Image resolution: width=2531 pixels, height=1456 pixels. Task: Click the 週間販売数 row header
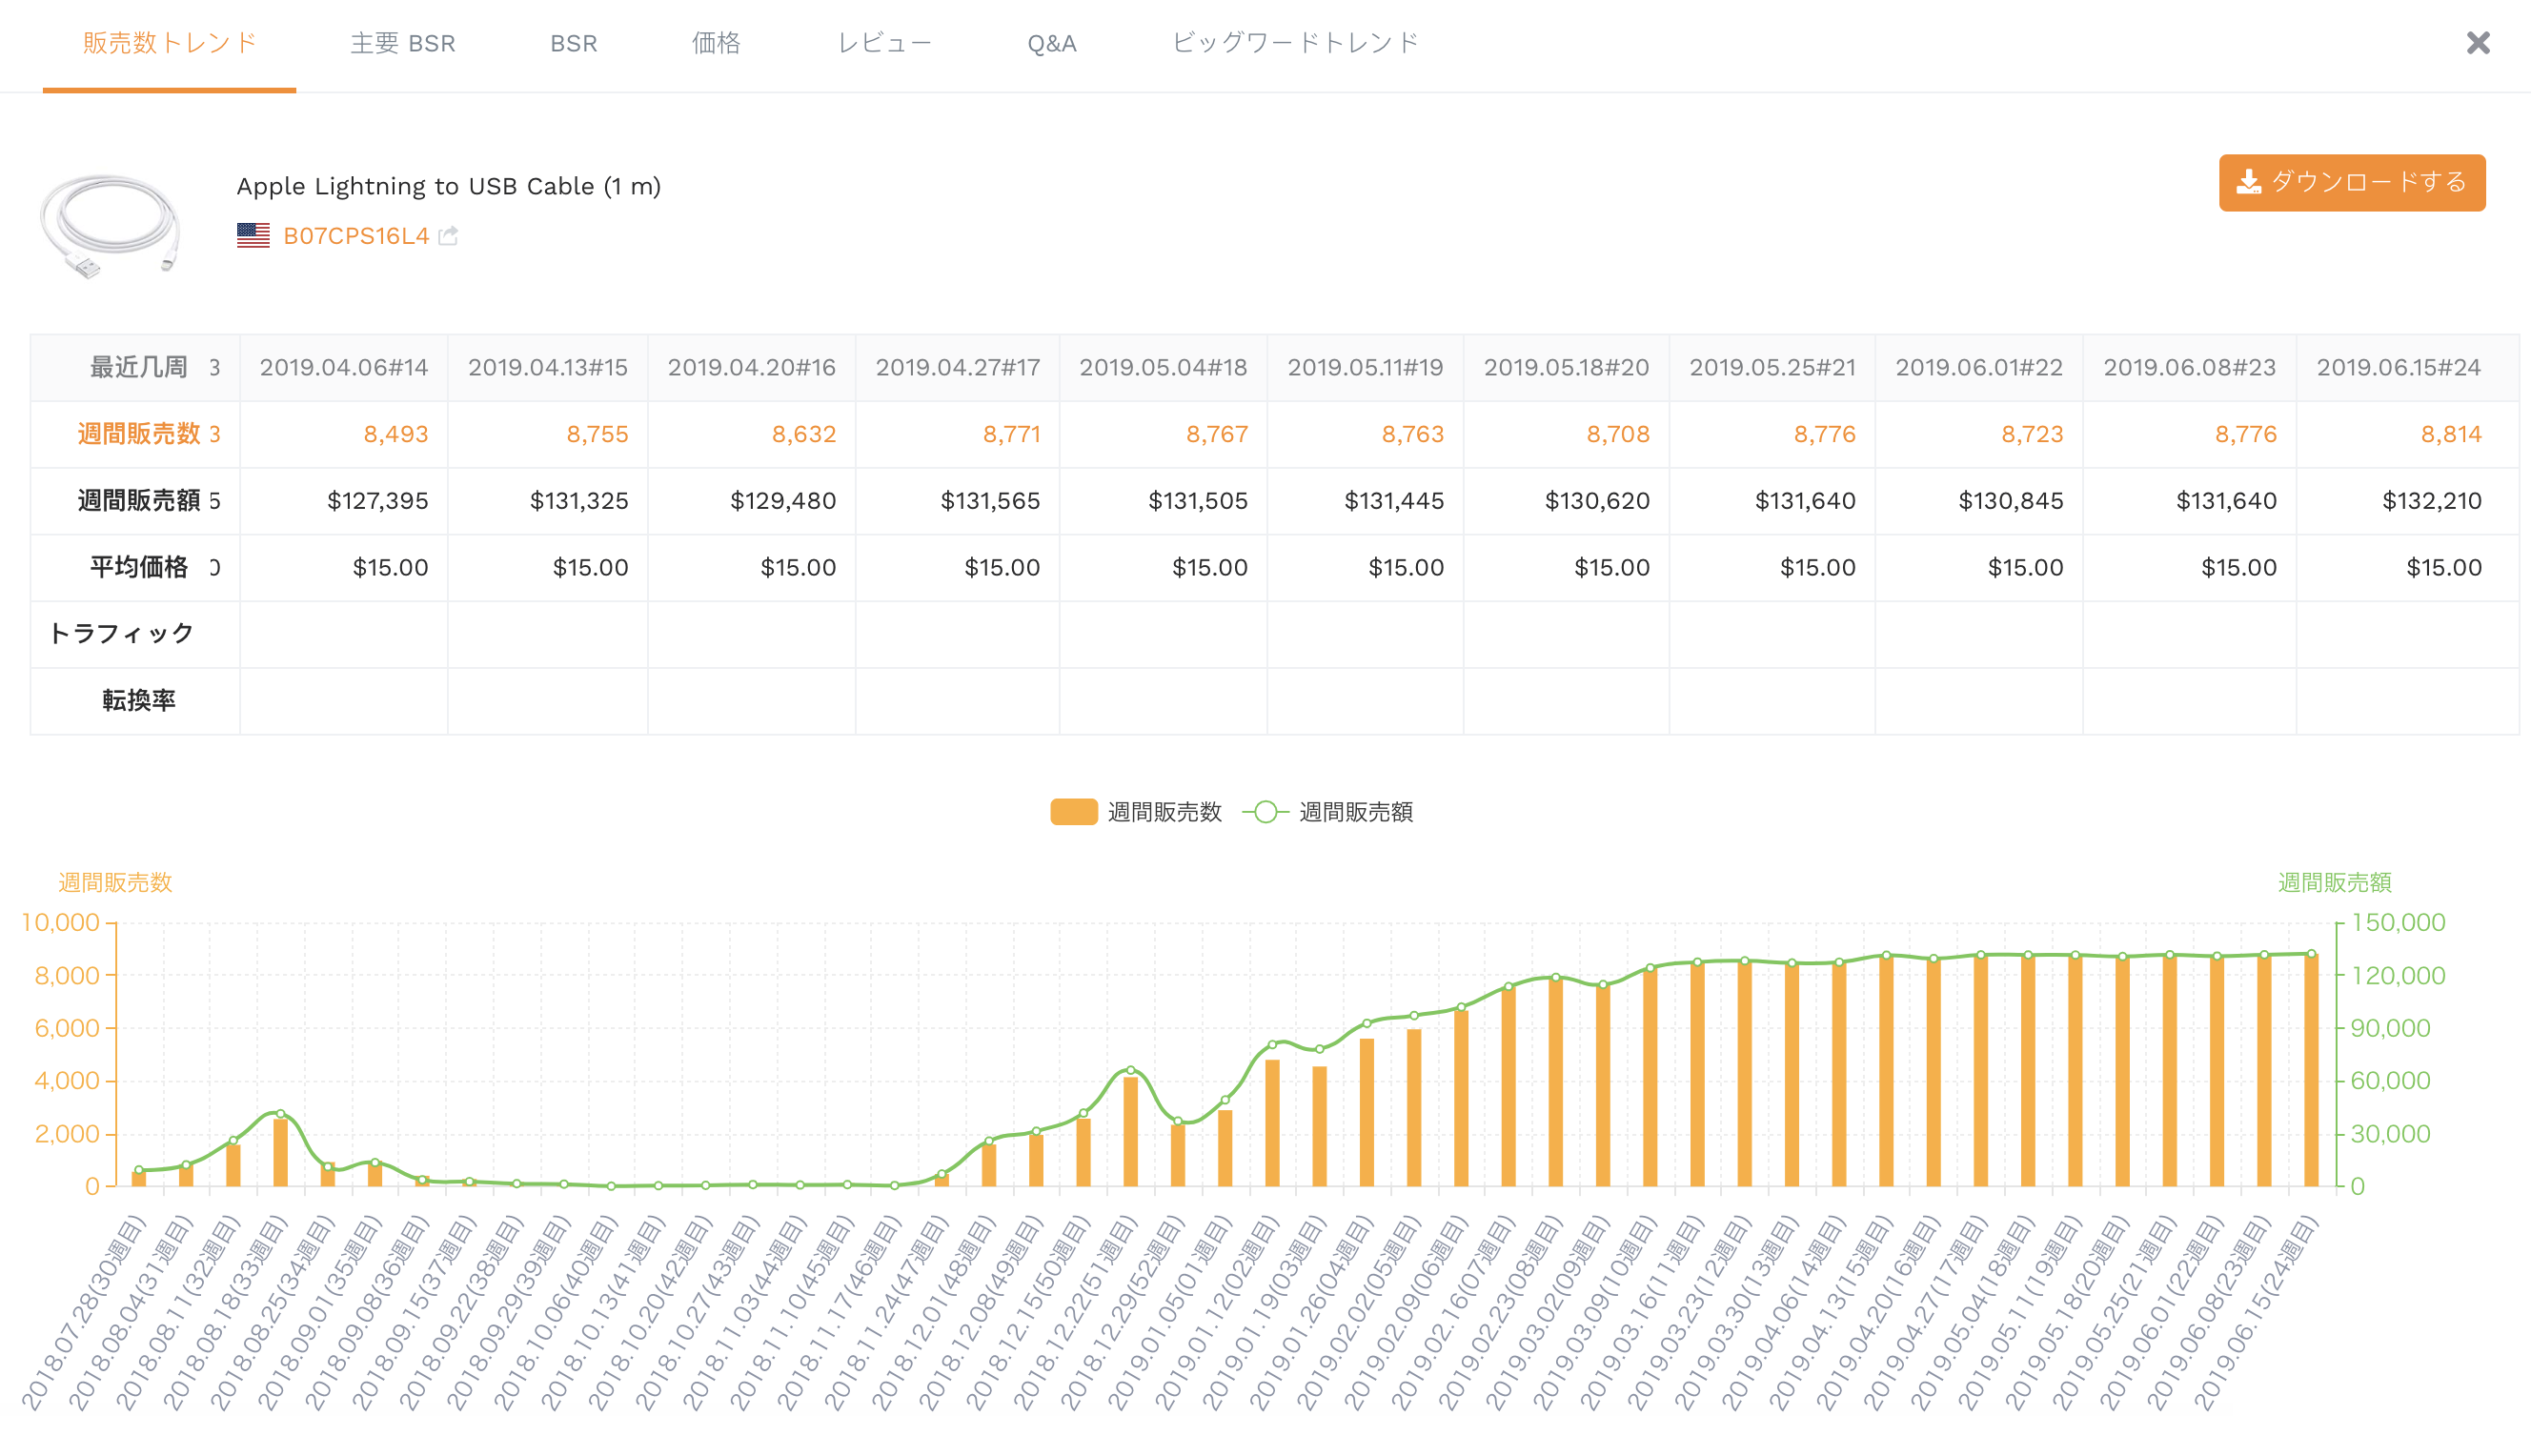point(139,435)
